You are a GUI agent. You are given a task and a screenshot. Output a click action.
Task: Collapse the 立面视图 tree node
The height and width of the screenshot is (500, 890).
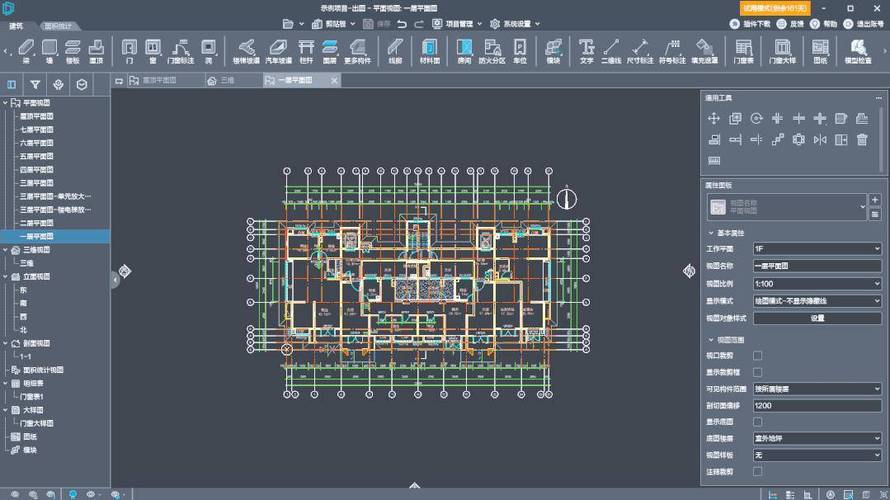pos(5,276)
